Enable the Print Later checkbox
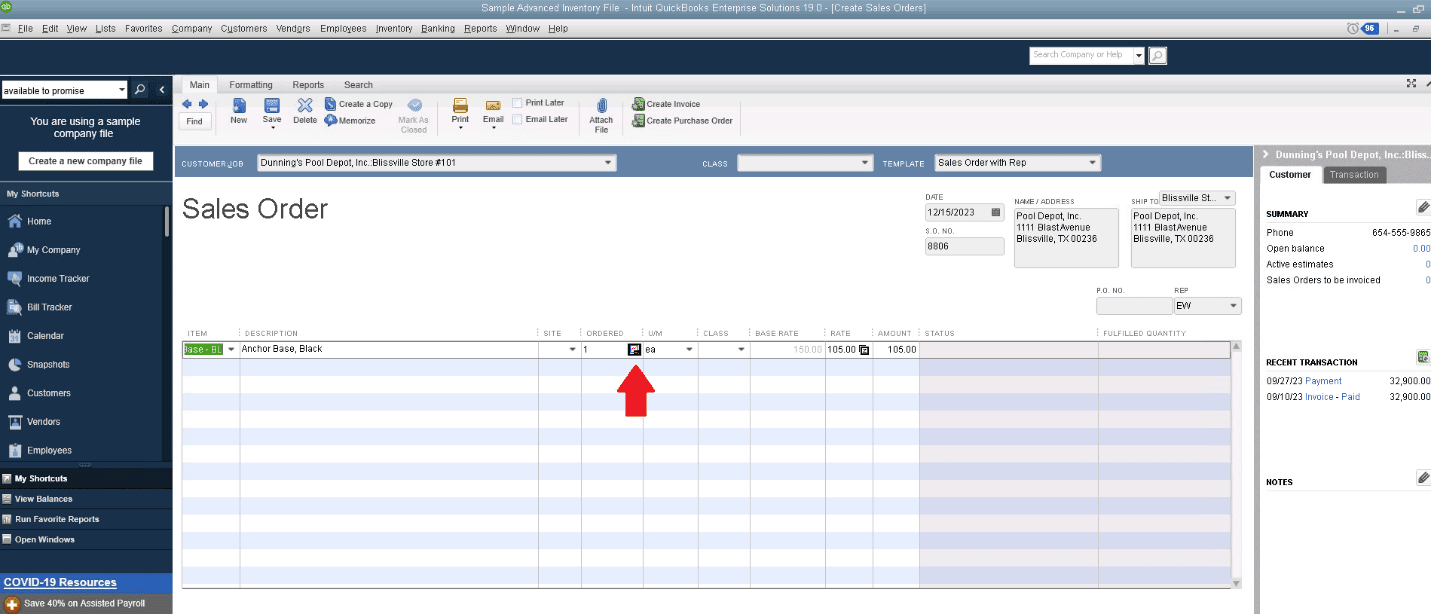Image resolution: width=1431 pixels, height=614 pixels. [x=519, y=101]
